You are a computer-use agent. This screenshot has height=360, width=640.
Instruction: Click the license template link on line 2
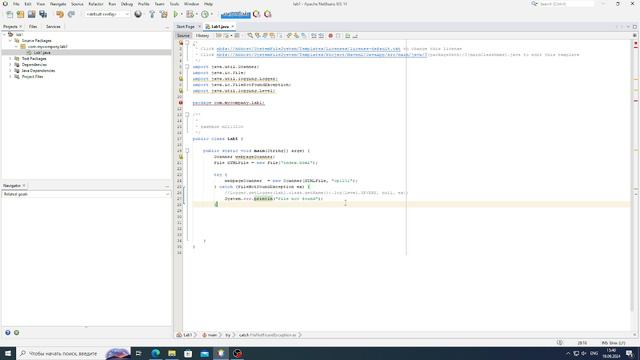pos(308,49)
